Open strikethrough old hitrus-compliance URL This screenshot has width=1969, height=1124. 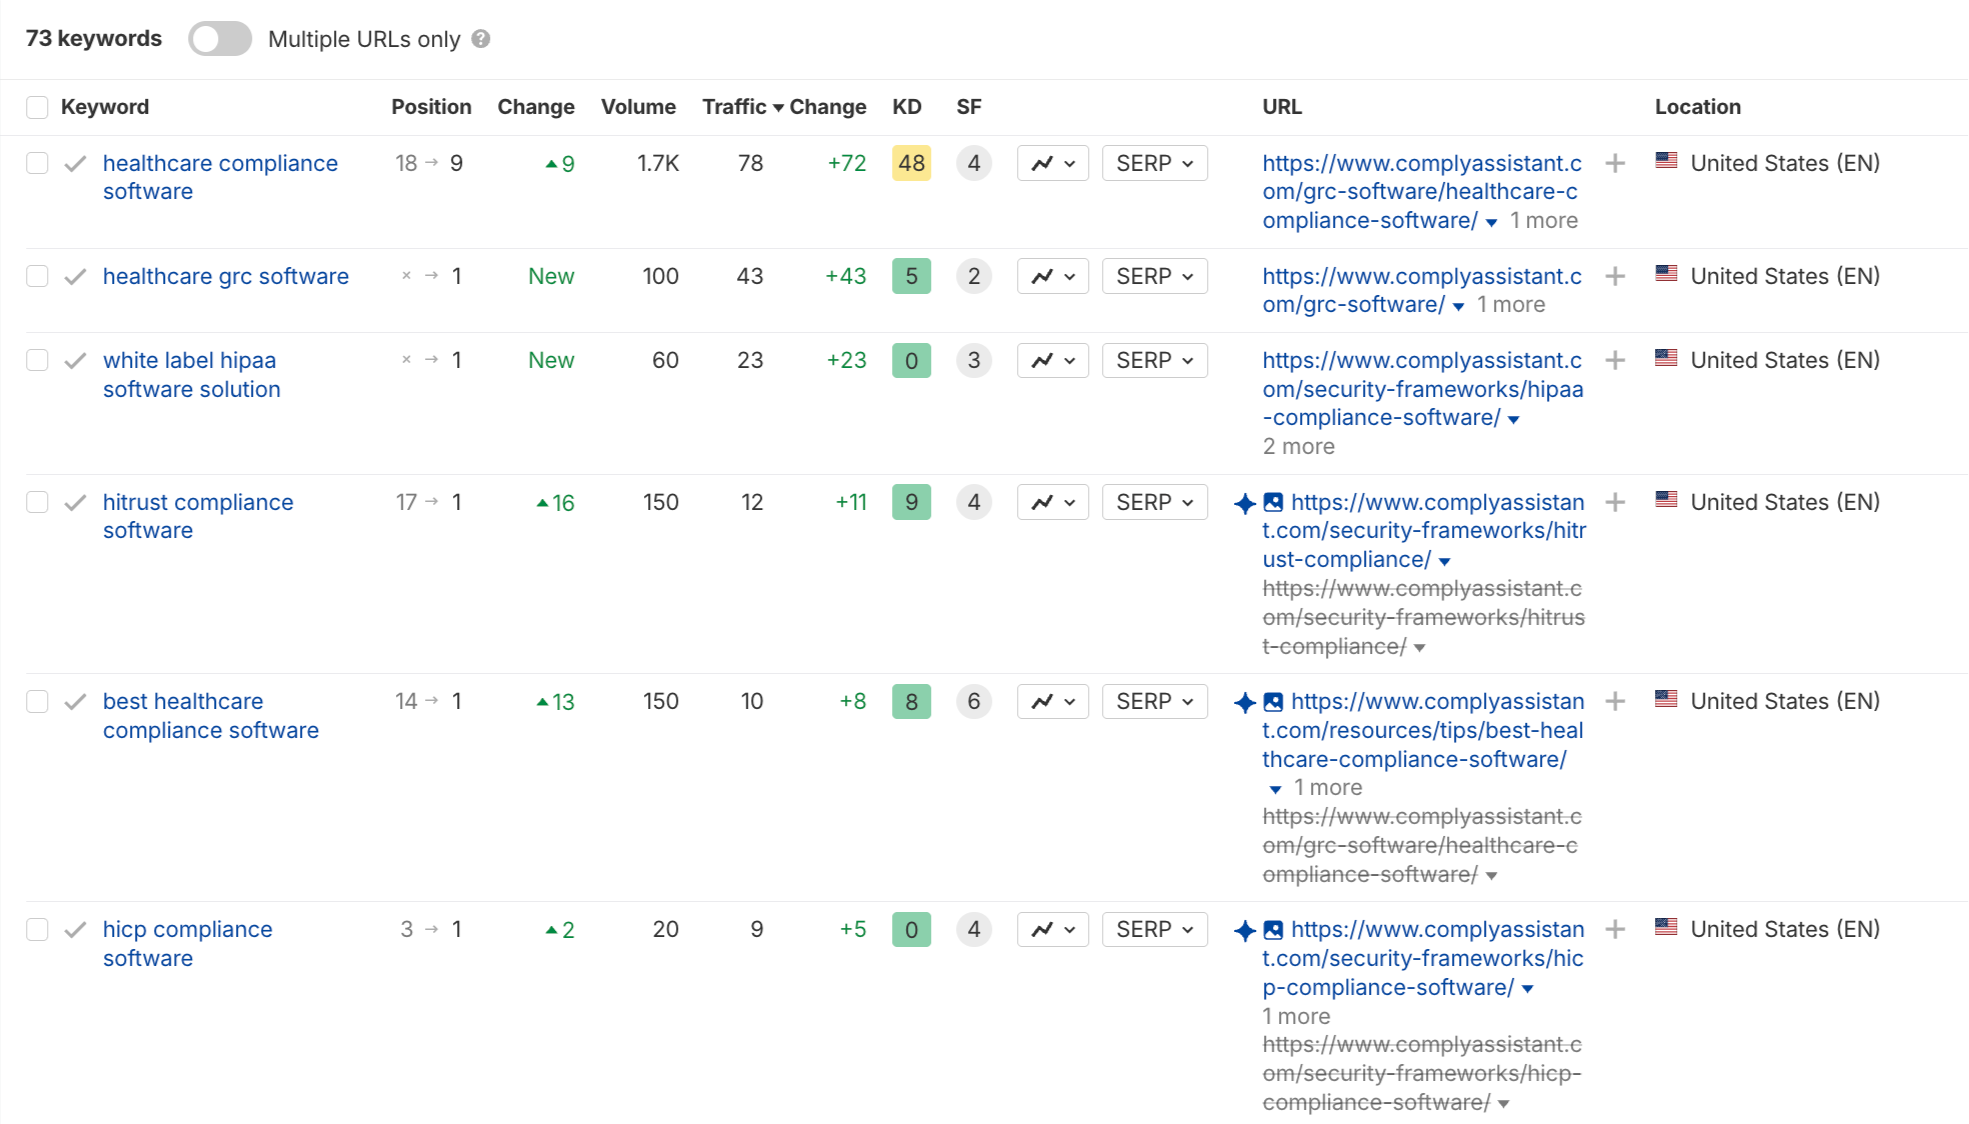coord(1423,617)
